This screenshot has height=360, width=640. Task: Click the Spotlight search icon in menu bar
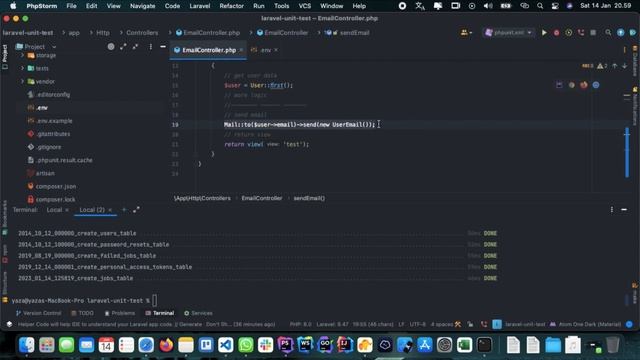[x=540, y=6]
